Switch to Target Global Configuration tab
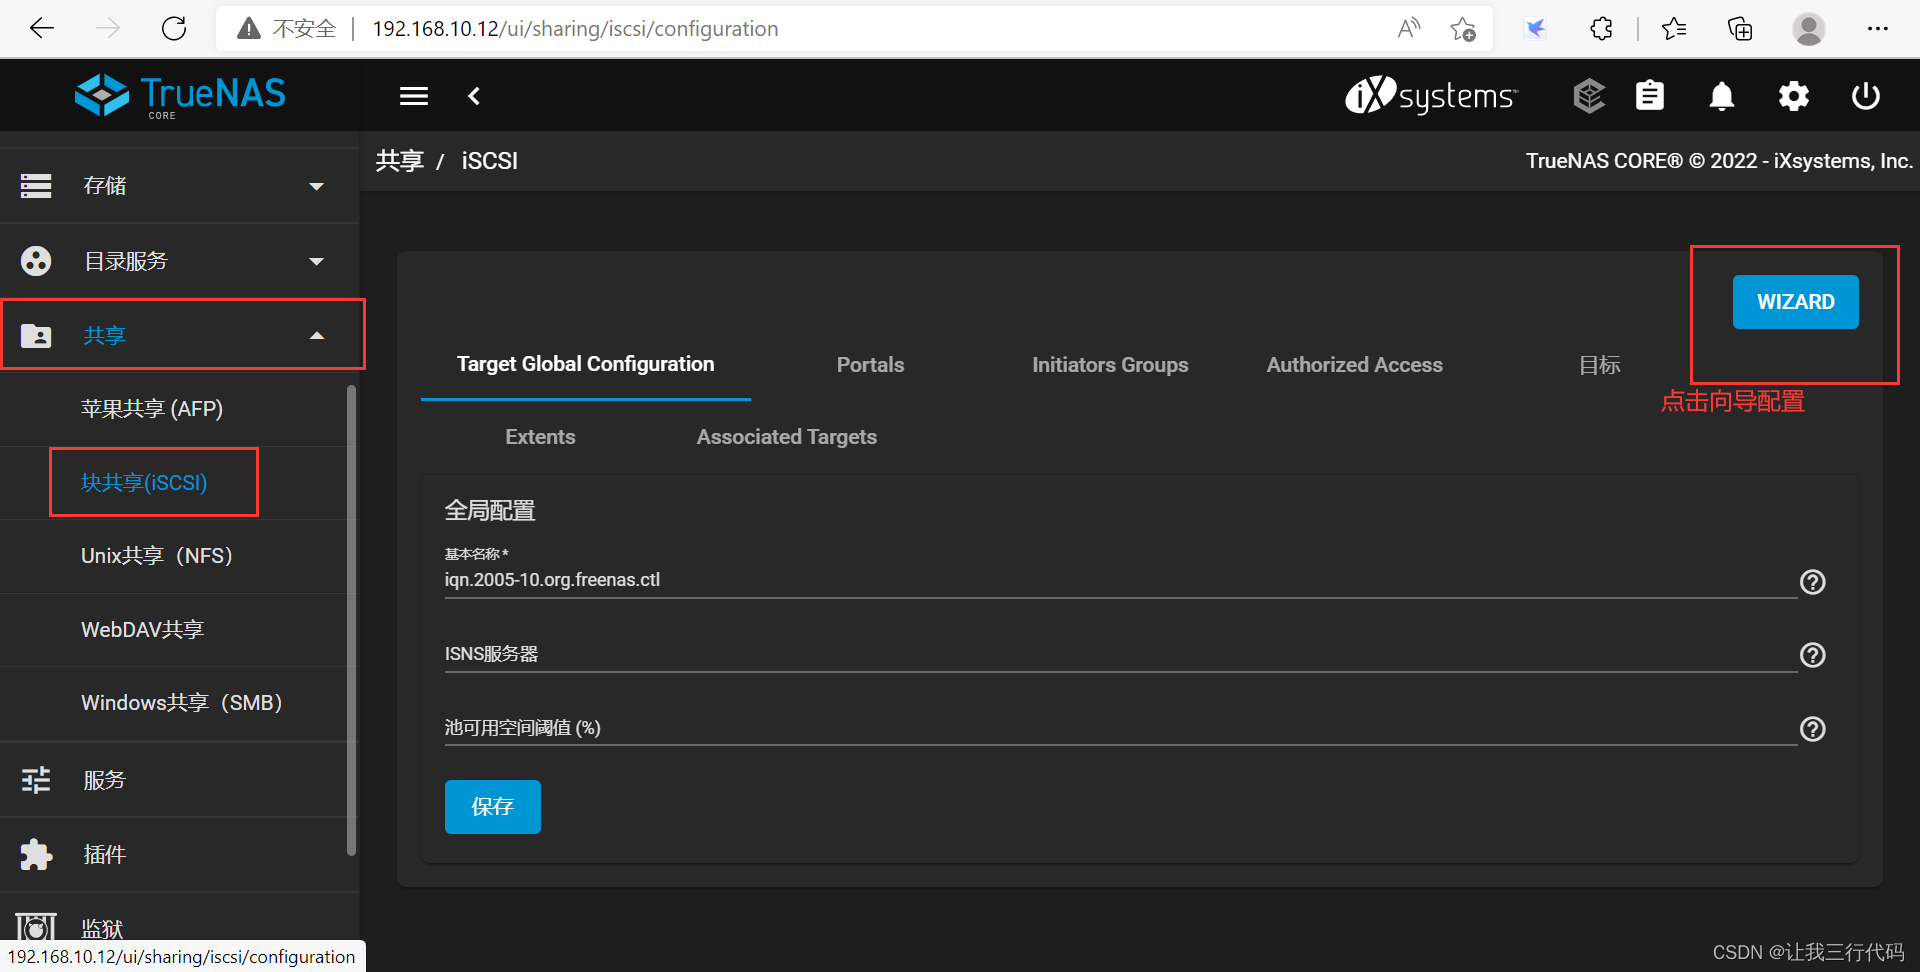Viewport: 1920px width, 972px height. pos(586,364)
